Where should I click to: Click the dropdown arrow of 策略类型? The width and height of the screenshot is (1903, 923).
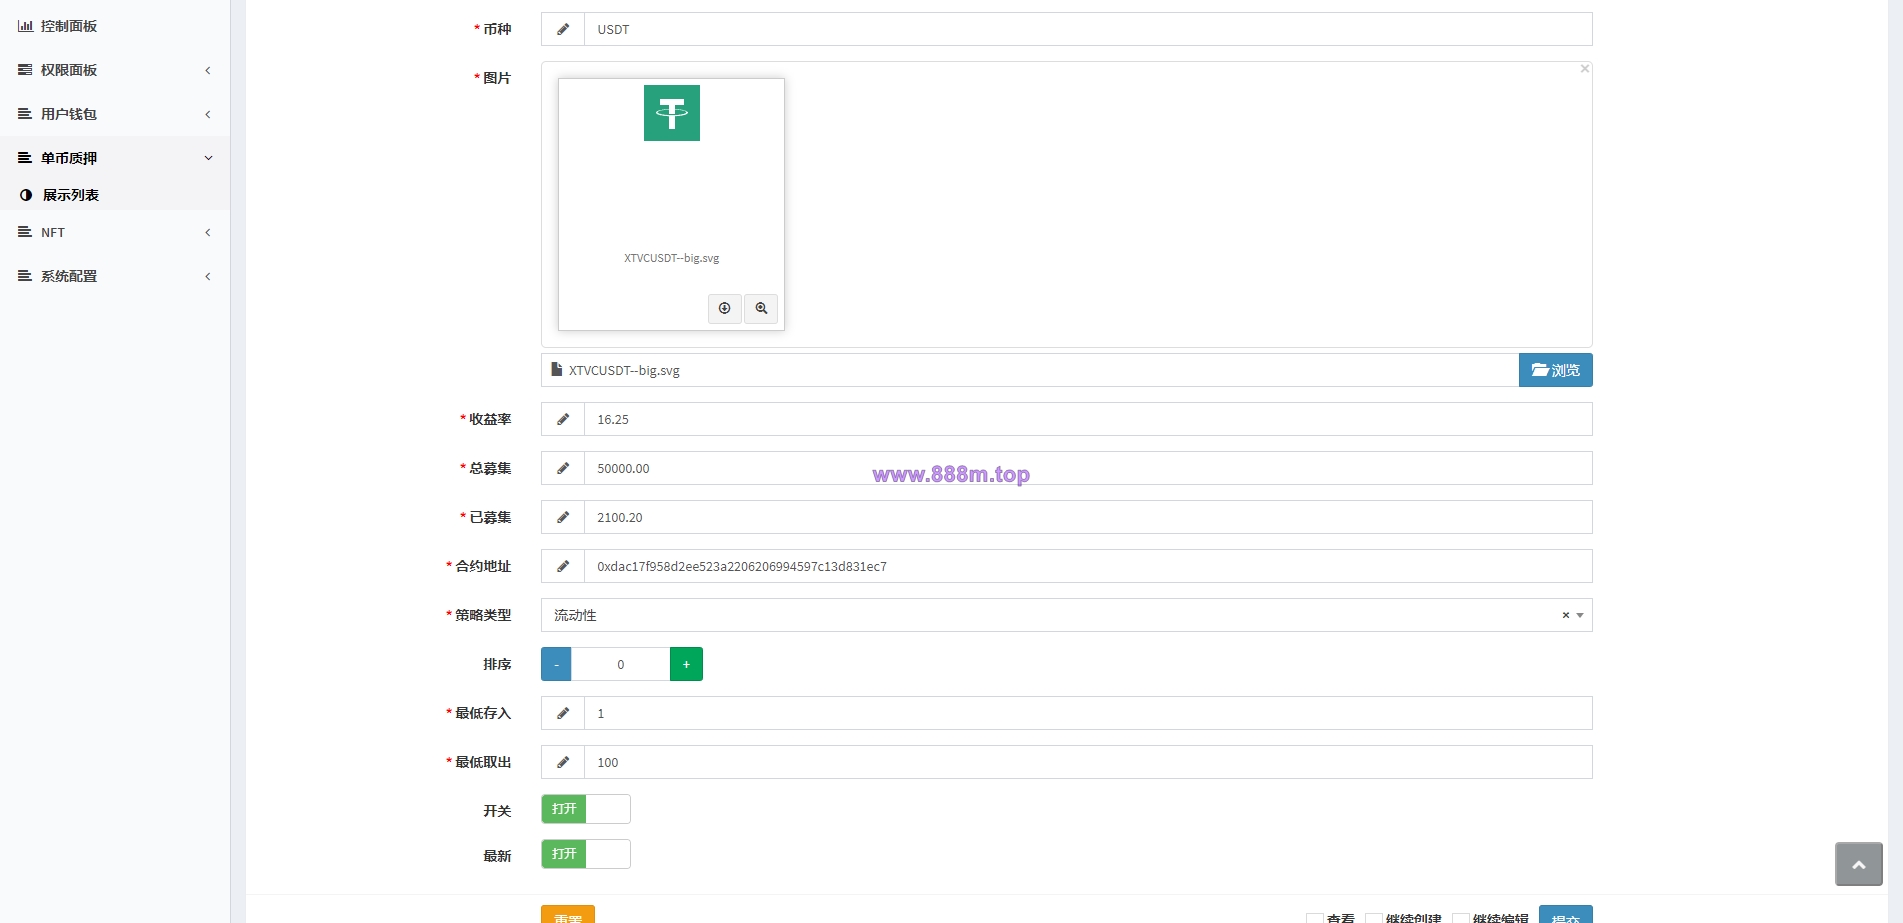(x=1580, y=615)
